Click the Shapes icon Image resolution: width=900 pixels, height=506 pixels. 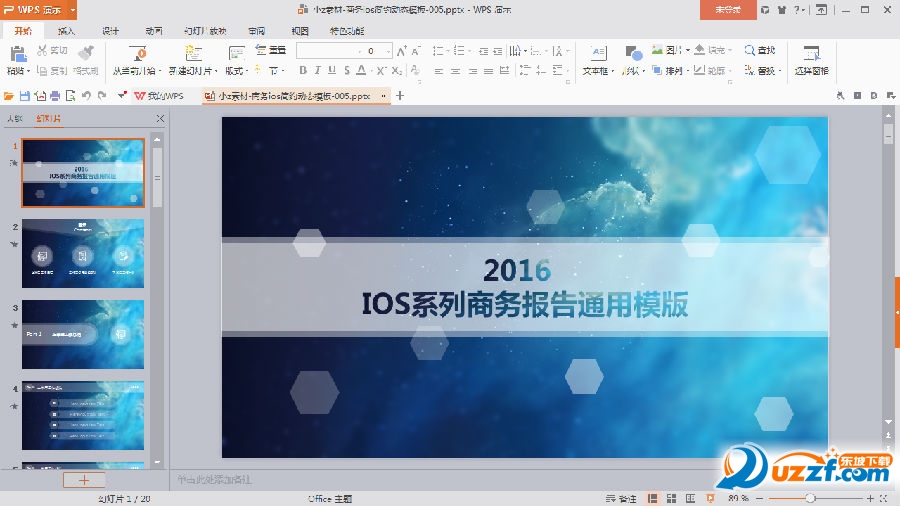click(x=633, y=53)
